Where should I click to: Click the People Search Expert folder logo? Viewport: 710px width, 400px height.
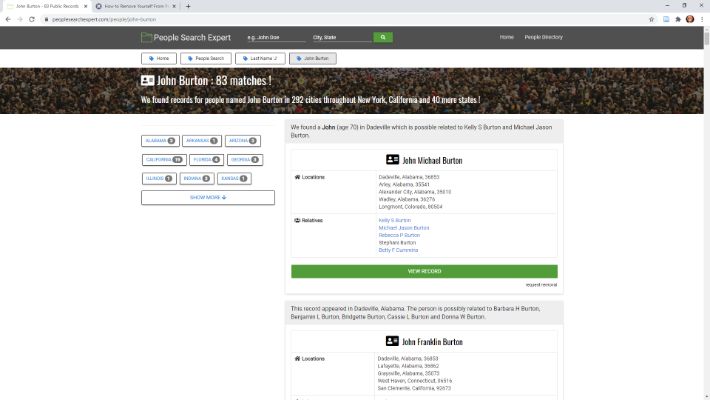pos(146,37)
